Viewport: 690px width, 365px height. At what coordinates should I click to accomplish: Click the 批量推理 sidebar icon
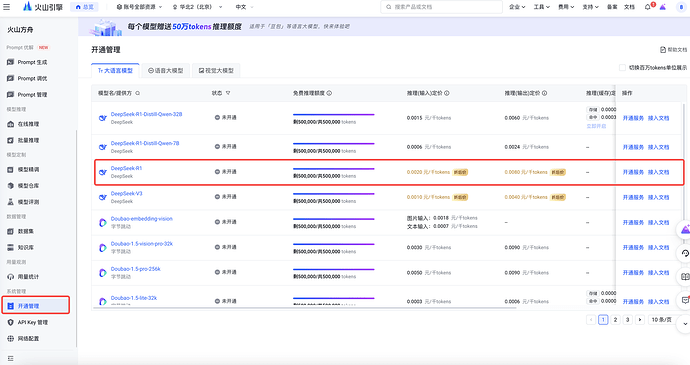click(x=11, y=140)
